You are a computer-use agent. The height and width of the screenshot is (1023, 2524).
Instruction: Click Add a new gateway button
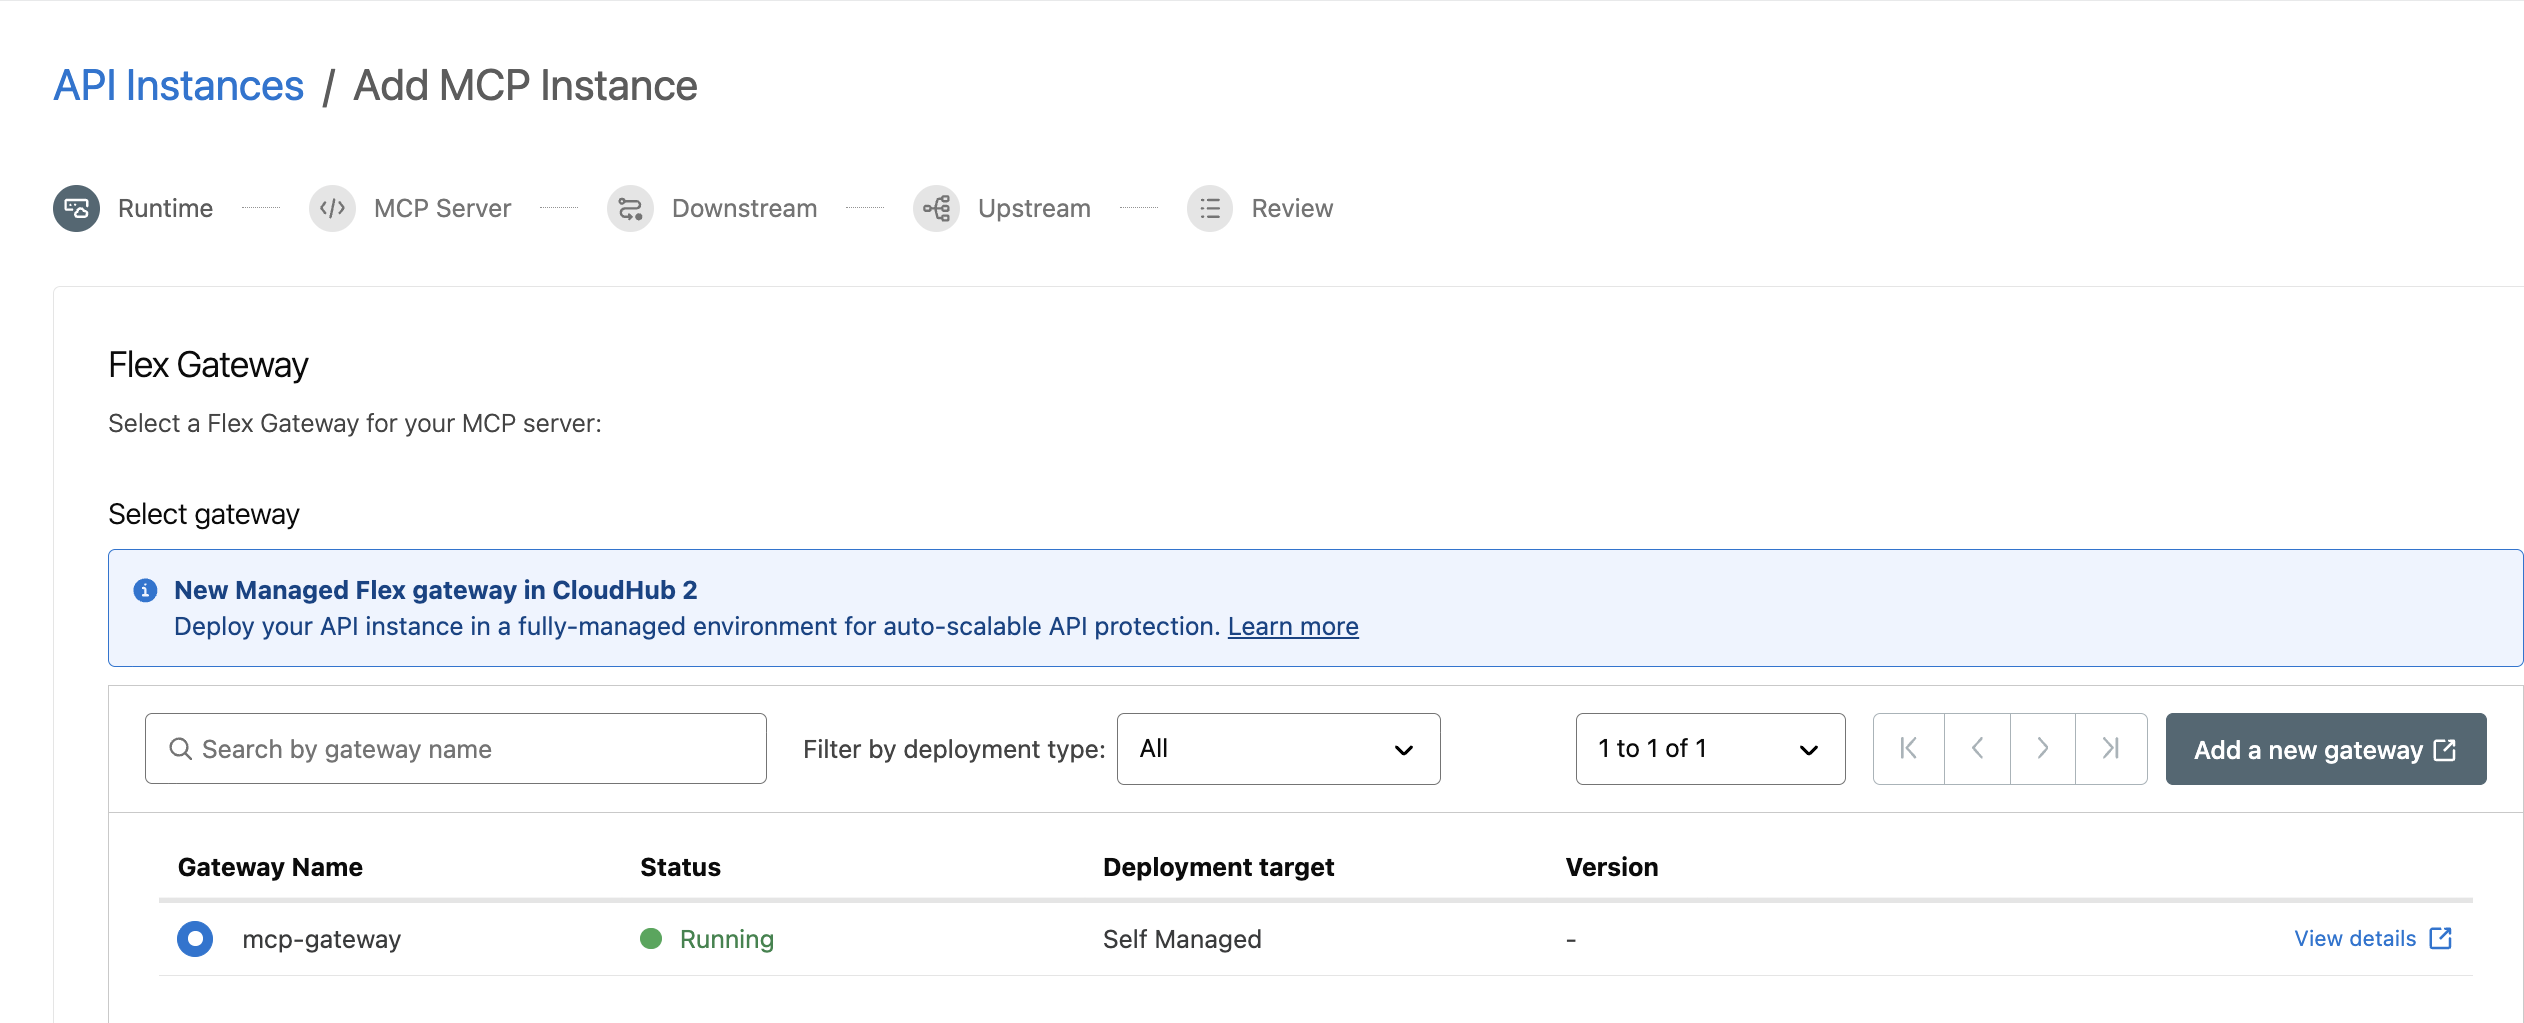2326,749
